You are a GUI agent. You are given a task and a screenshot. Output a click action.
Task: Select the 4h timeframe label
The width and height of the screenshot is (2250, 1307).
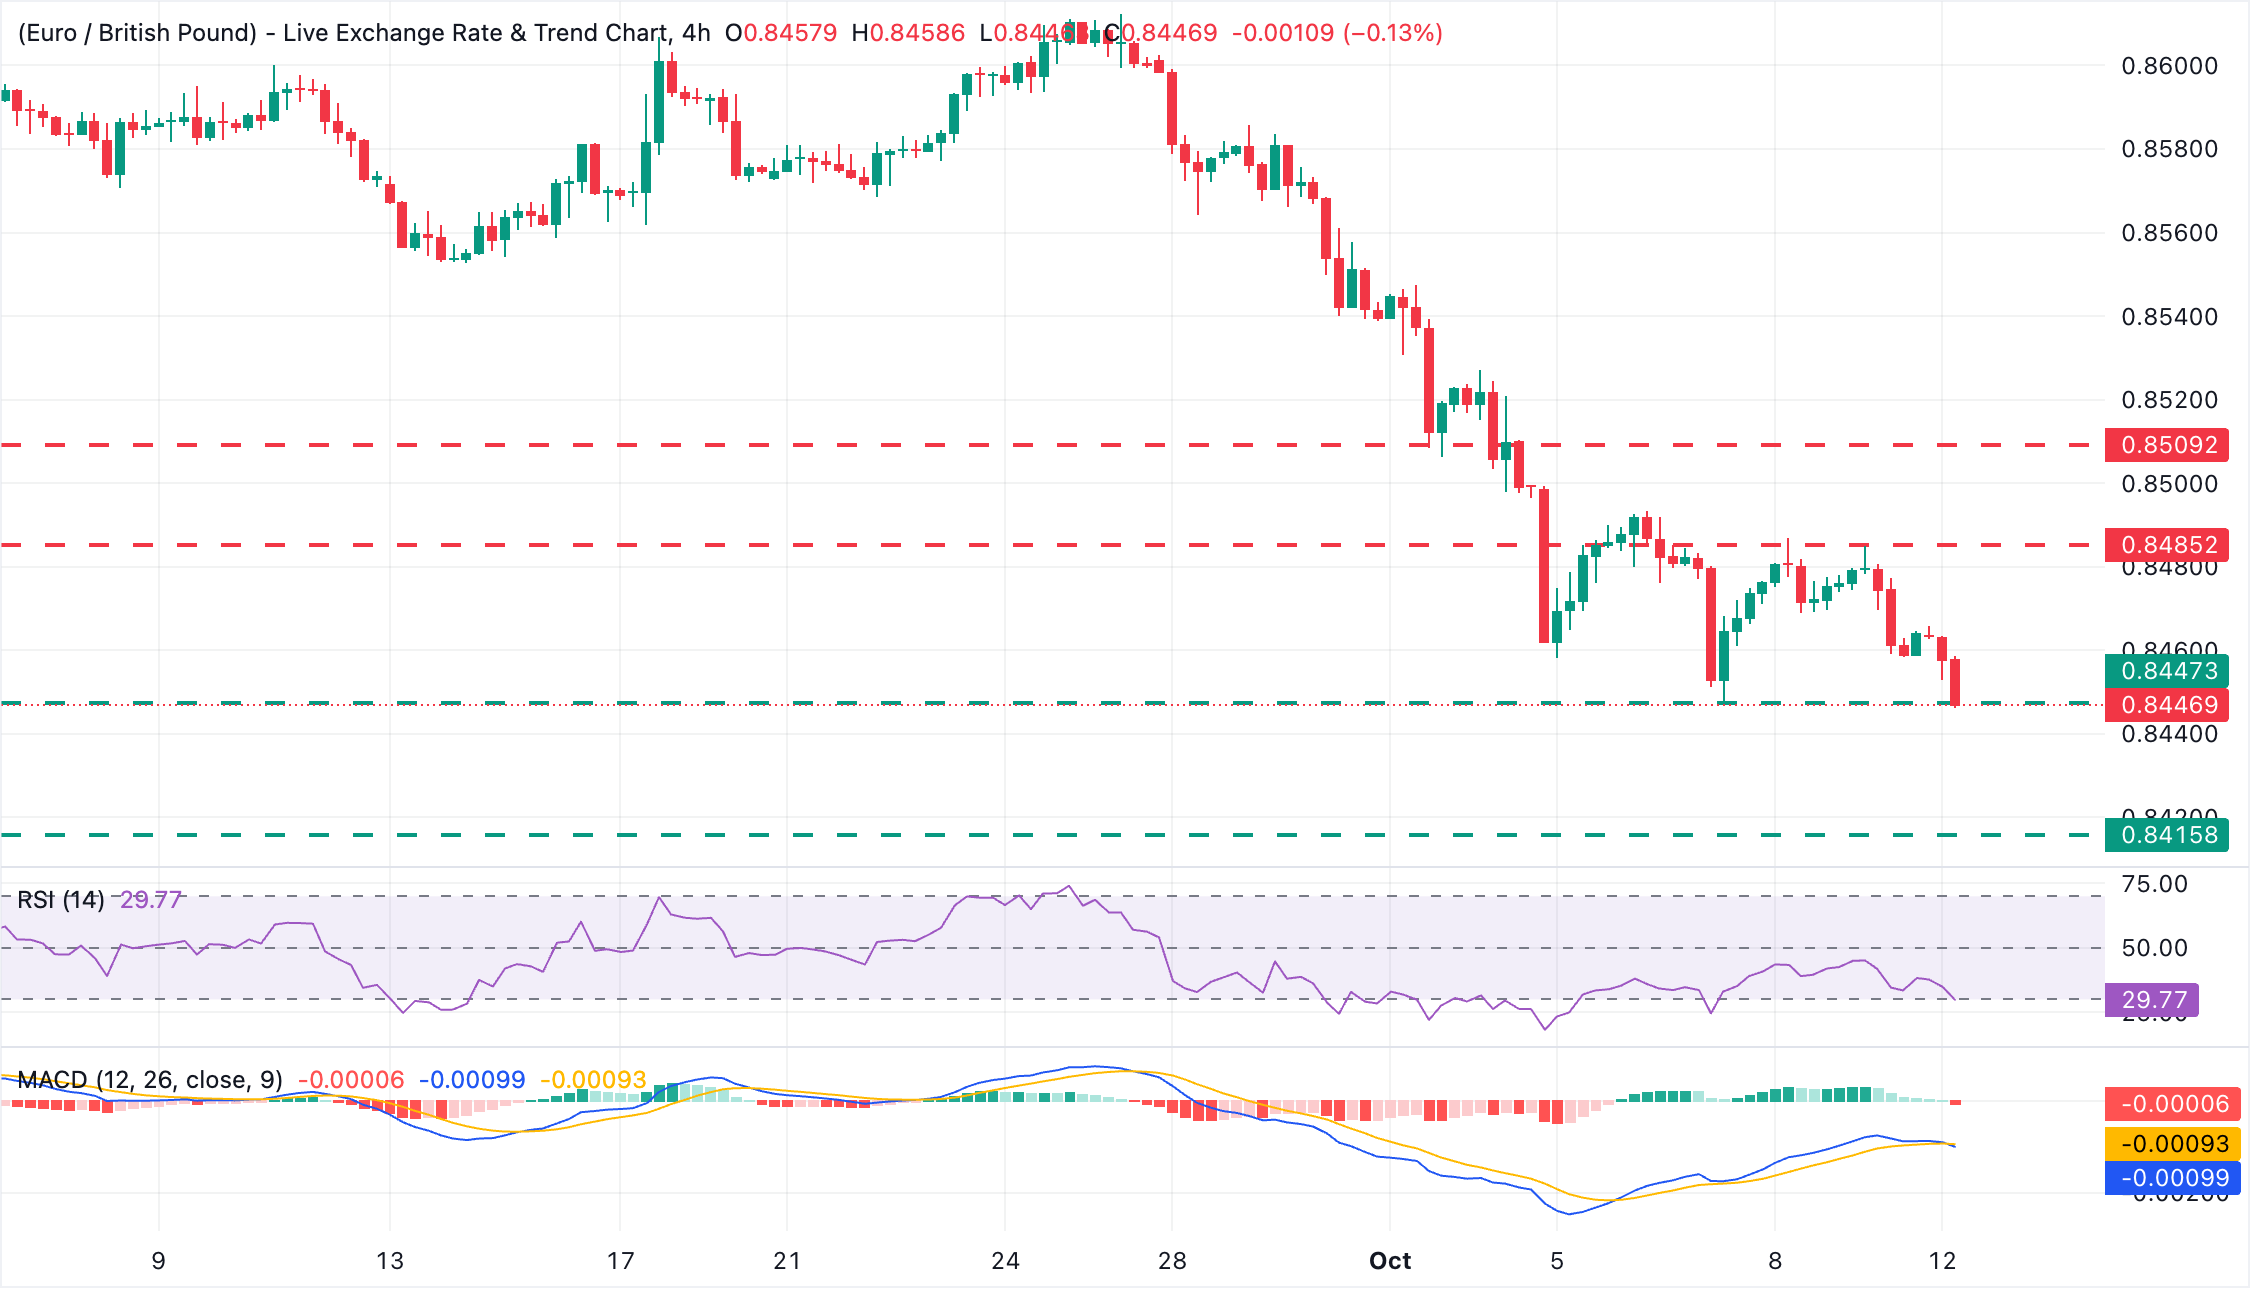tap(696, 33)
